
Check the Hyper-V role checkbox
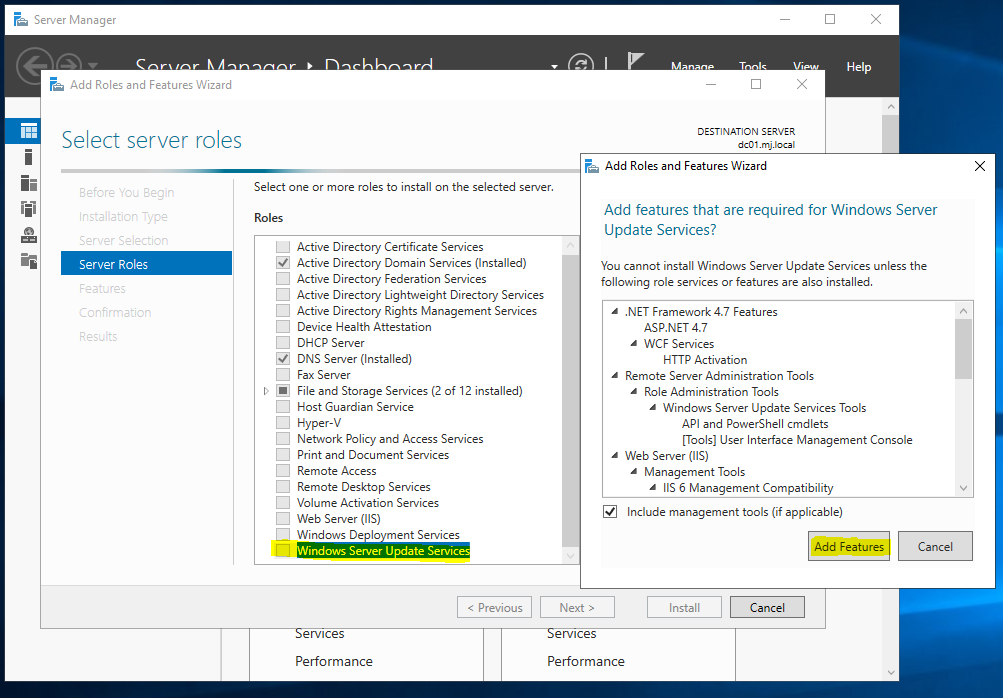coord(283,423)
